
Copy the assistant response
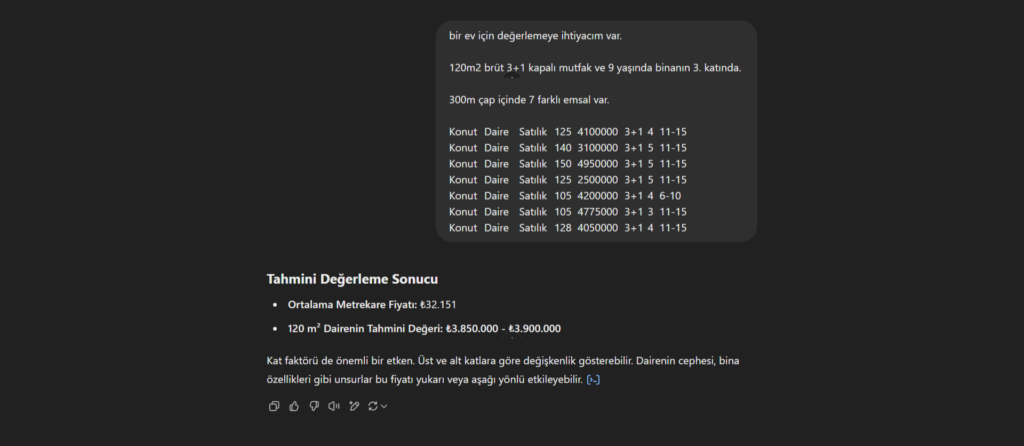[x=274, y=406]
